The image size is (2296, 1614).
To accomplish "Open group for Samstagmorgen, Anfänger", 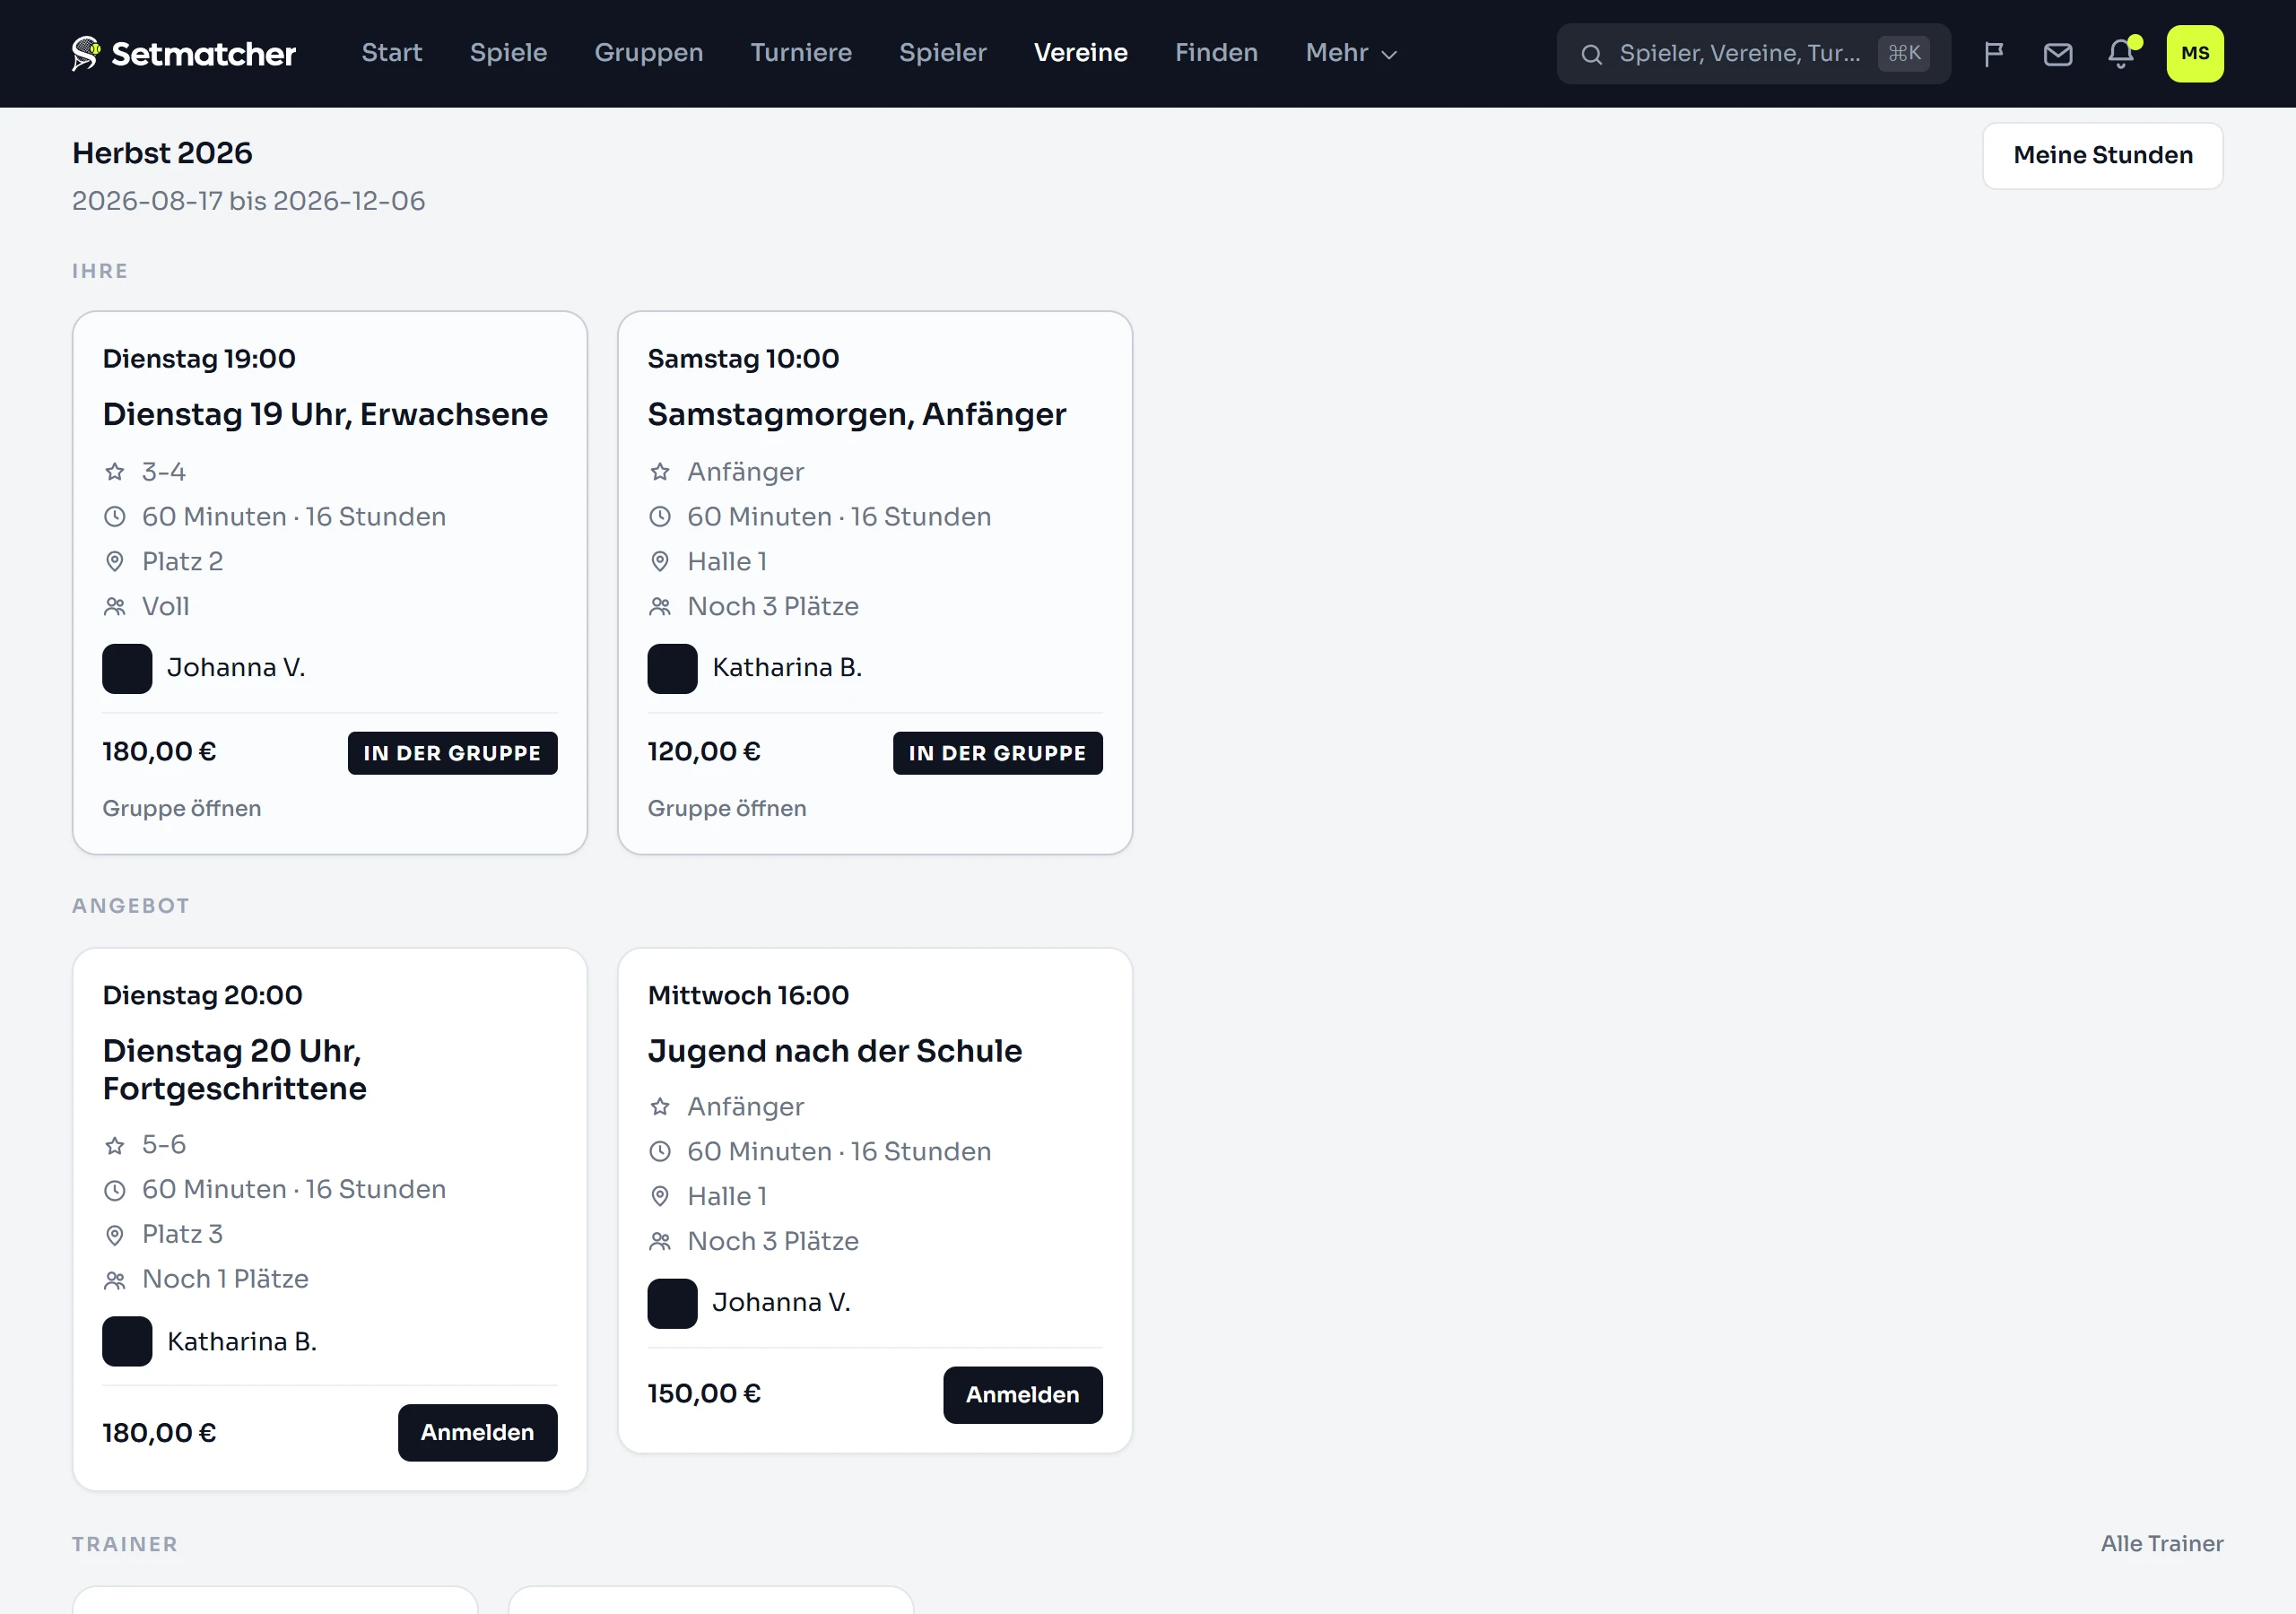I will [x=727, y=808].
